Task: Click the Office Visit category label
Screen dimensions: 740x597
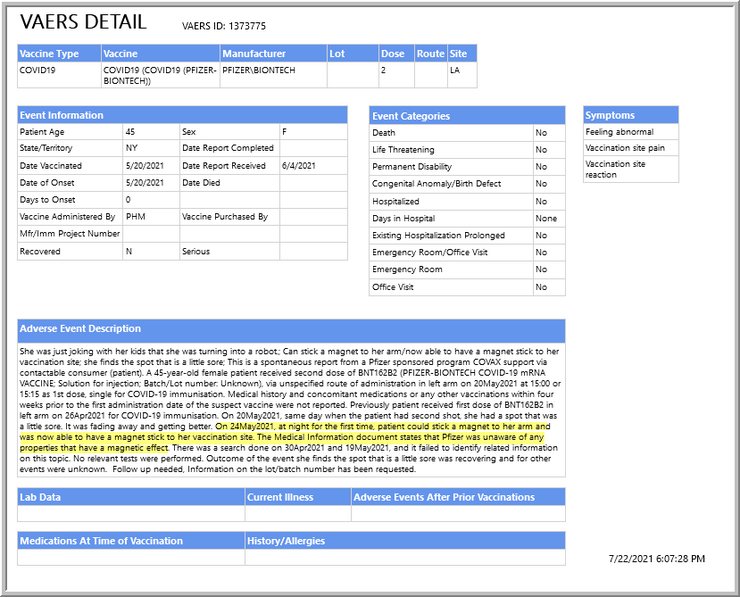Action: 393,287
